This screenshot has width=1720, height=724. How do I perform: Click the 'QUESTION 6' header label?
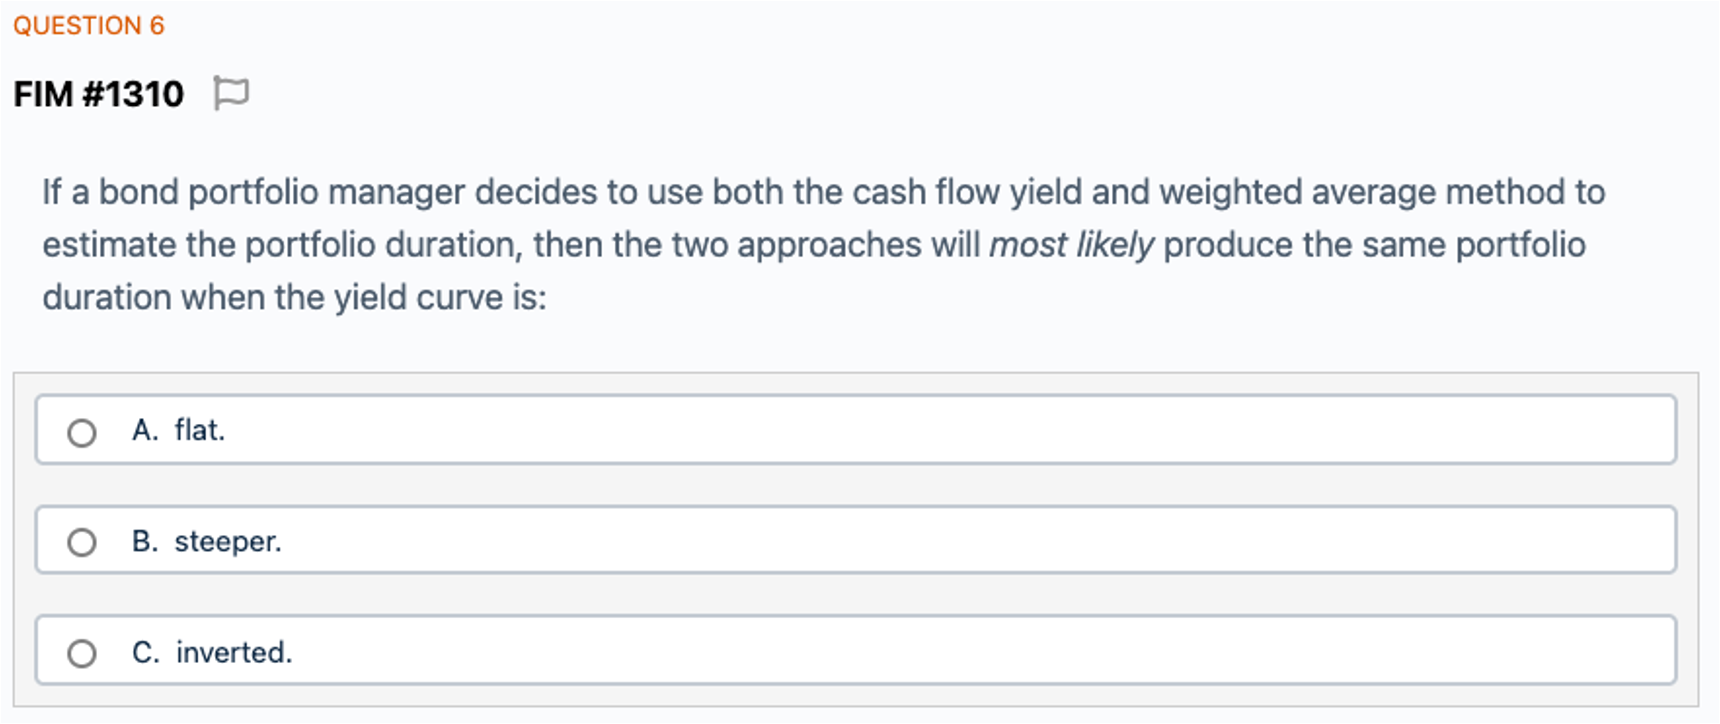pyautogui.click(x=89, y=26)
